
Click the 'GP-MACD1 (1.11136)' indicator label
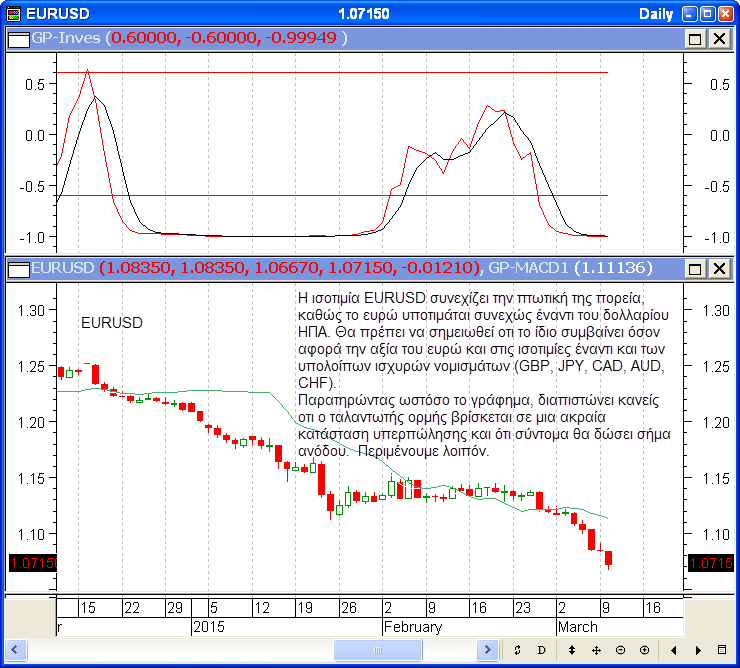coord(570,268)
